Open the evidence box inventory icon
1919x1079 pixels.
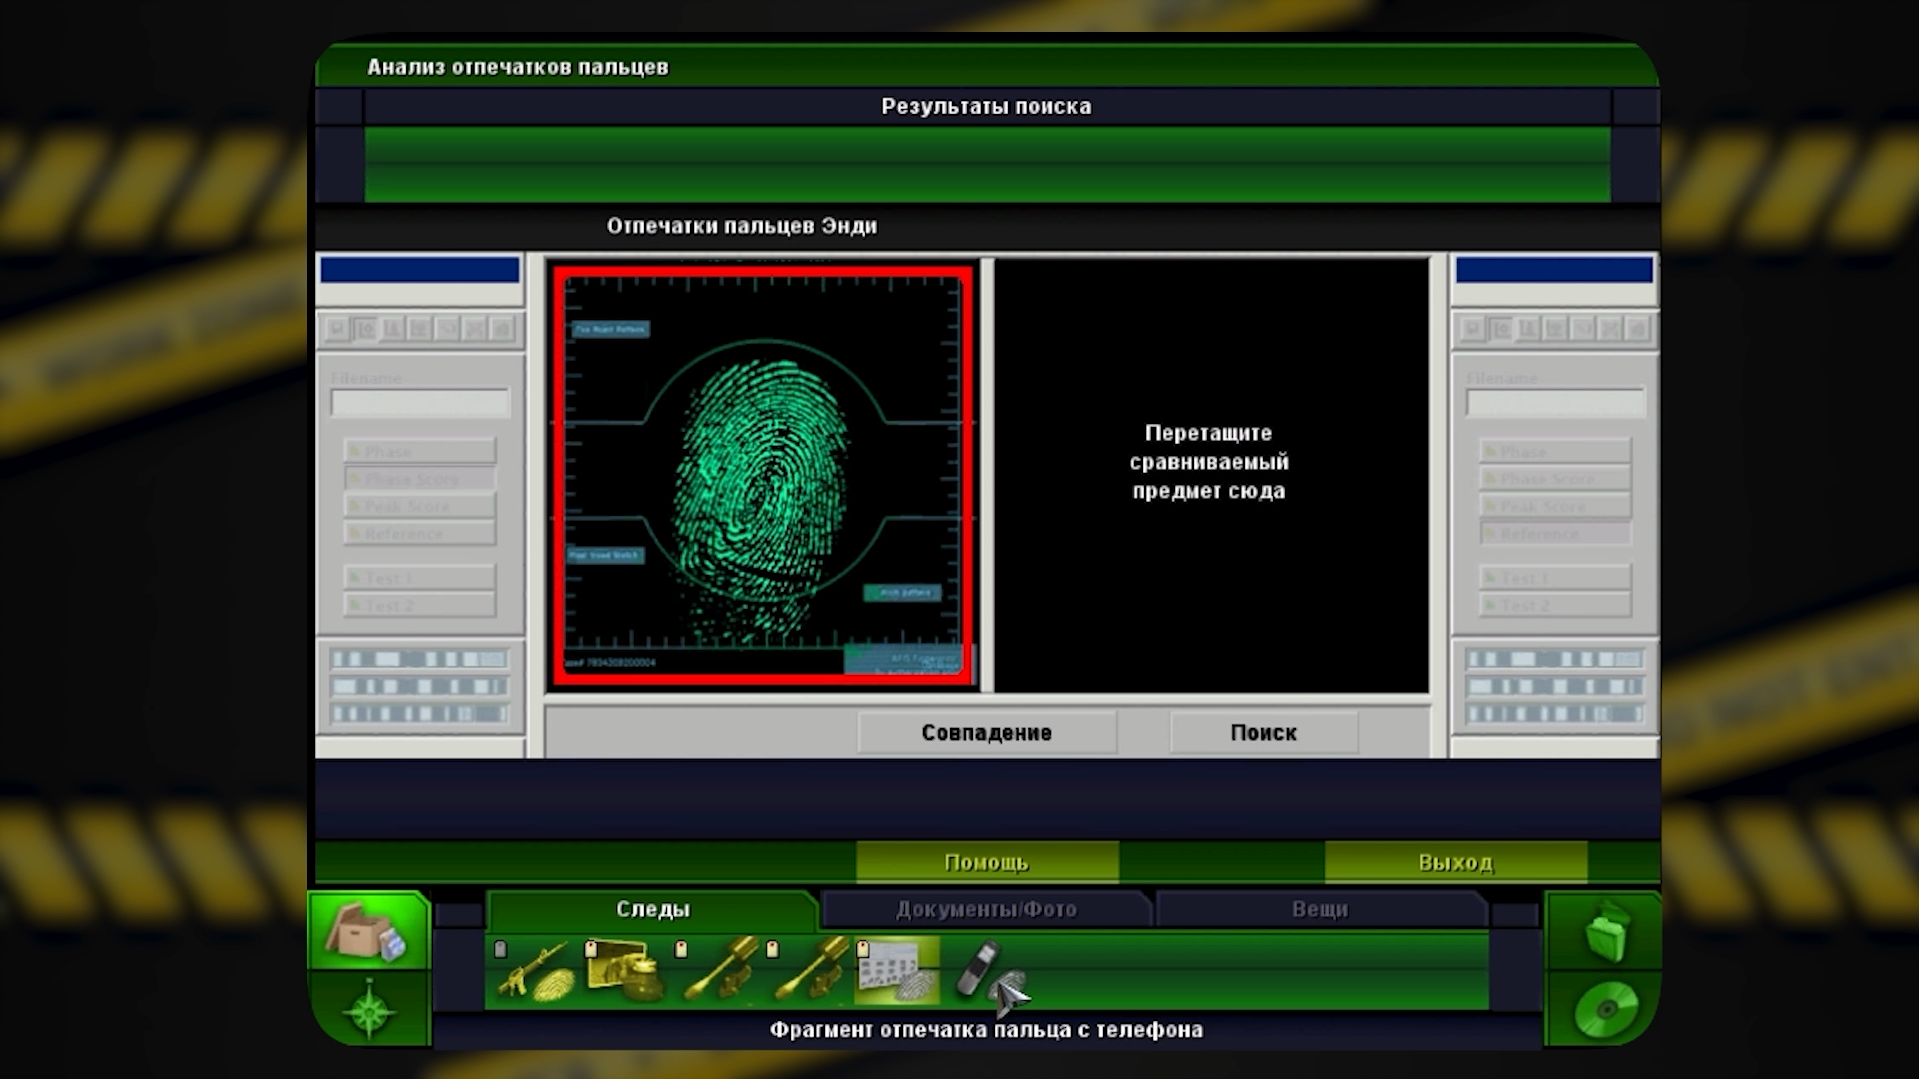click(x=368, y=931)
